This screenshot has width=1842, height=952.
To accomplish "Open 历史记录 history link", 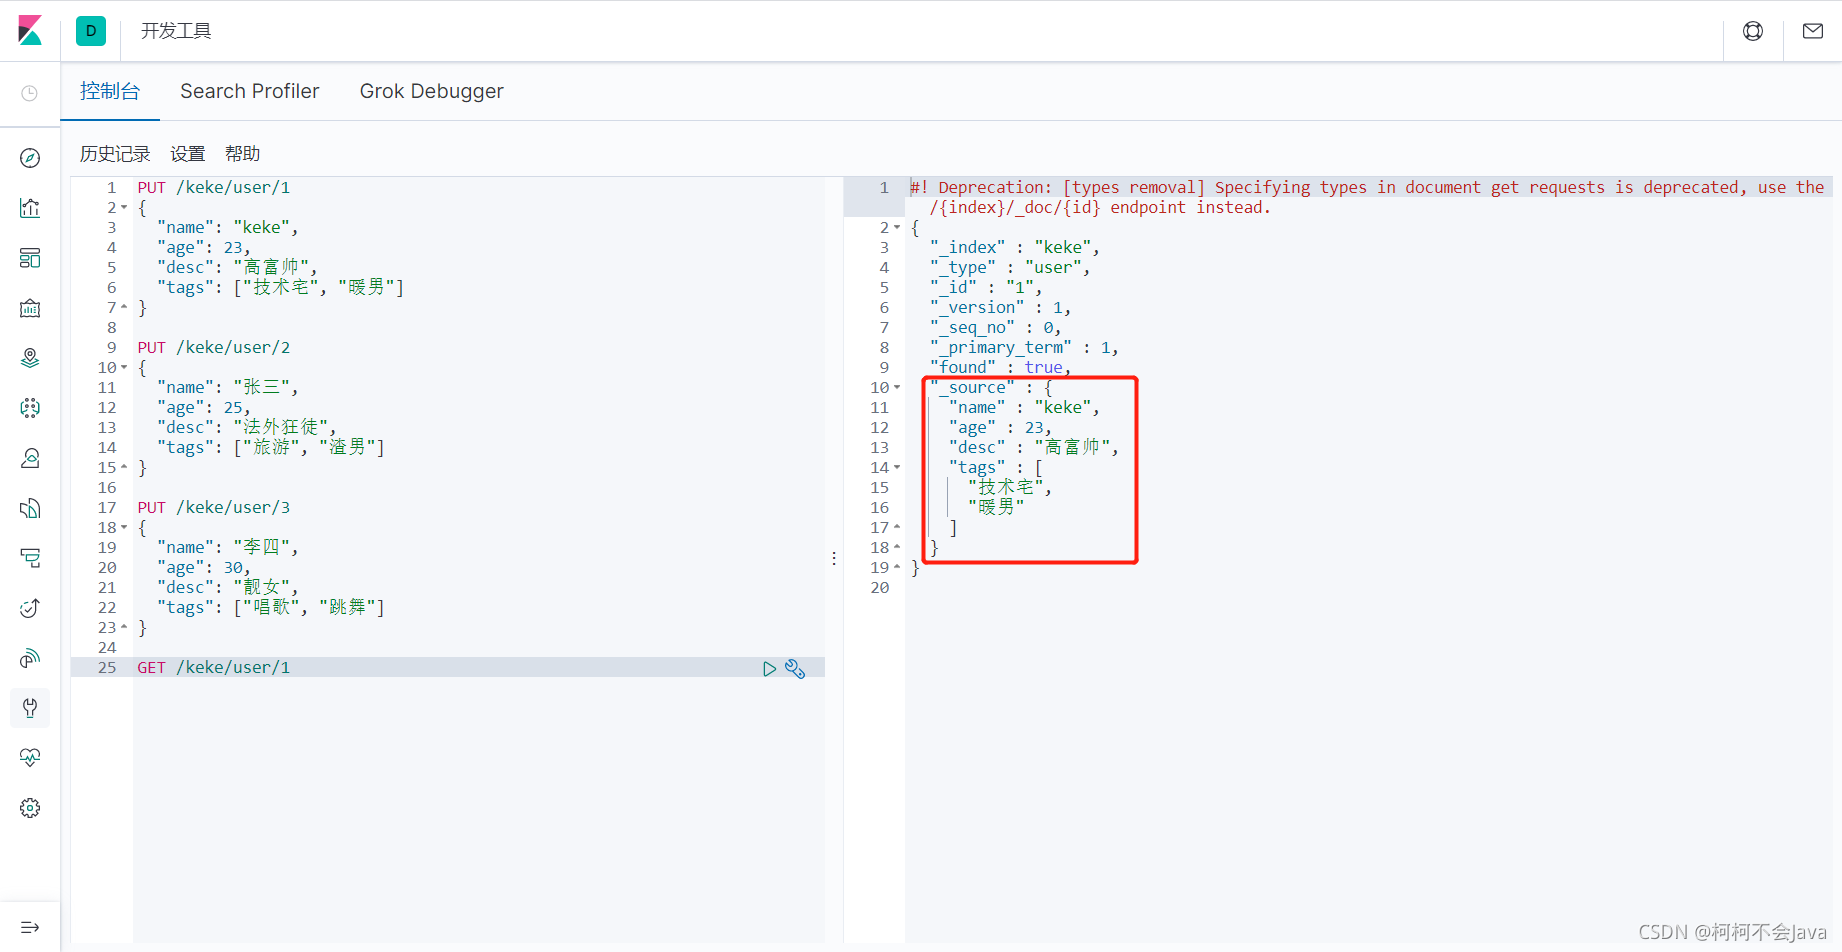I will click(x=115, y=154).
